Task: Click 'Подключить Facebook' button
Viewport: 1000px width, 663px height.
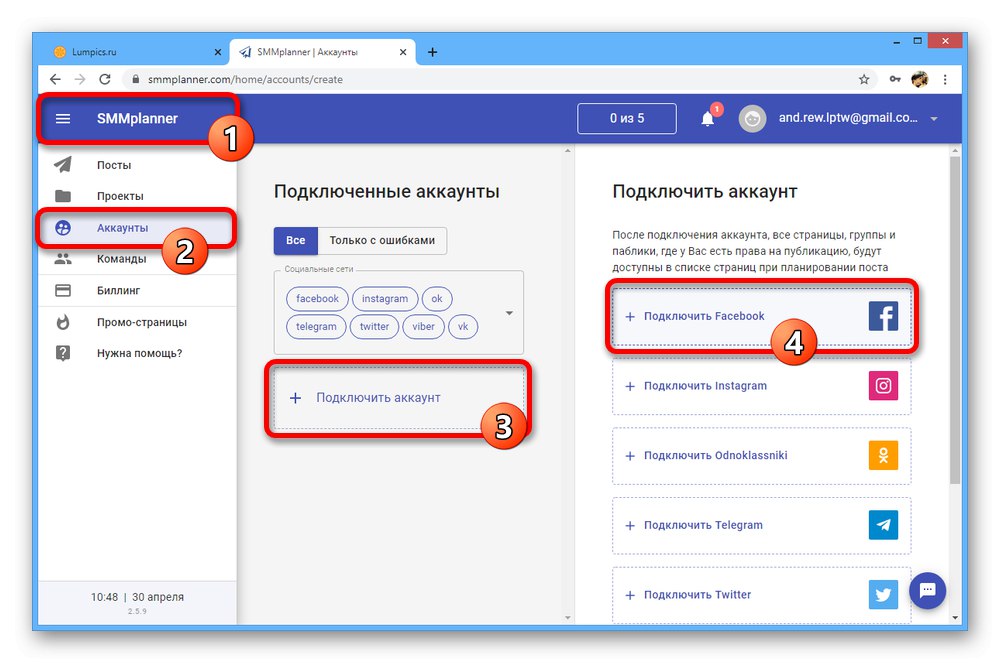Action: click(761, 316)
